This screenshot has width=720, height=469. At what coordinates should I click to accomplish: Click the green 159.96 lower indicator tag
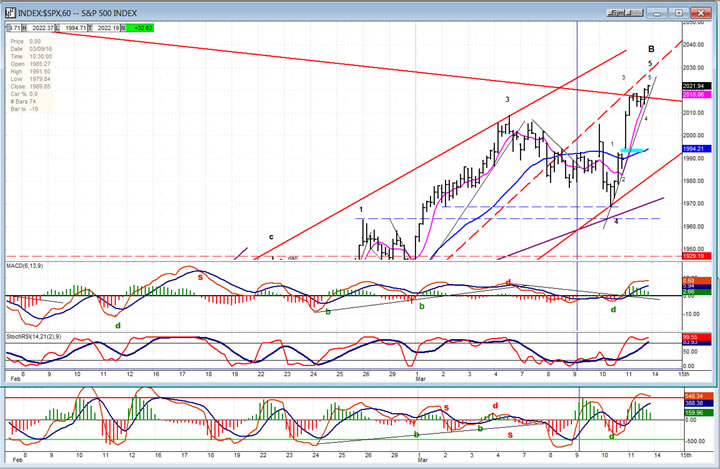click(x=698, y=413)
